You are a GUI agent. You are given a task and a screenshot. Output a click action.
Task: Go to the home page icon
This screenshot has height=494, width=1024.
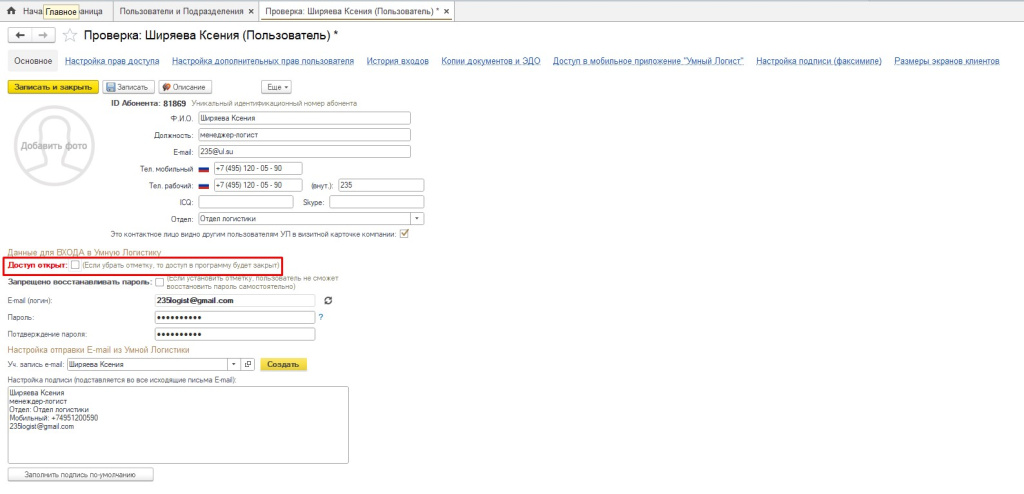[x=10, y=11]
